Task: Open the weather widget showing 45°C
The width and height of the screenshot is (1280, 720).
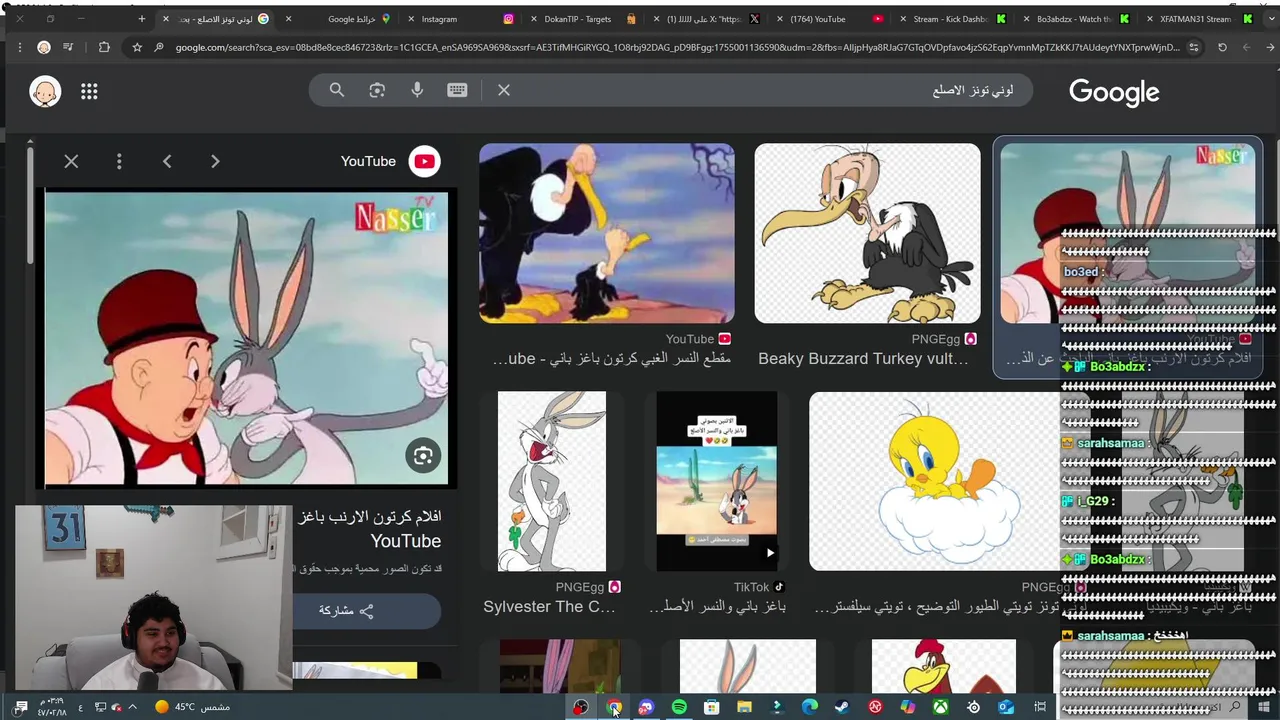Action: click(193, 707)
